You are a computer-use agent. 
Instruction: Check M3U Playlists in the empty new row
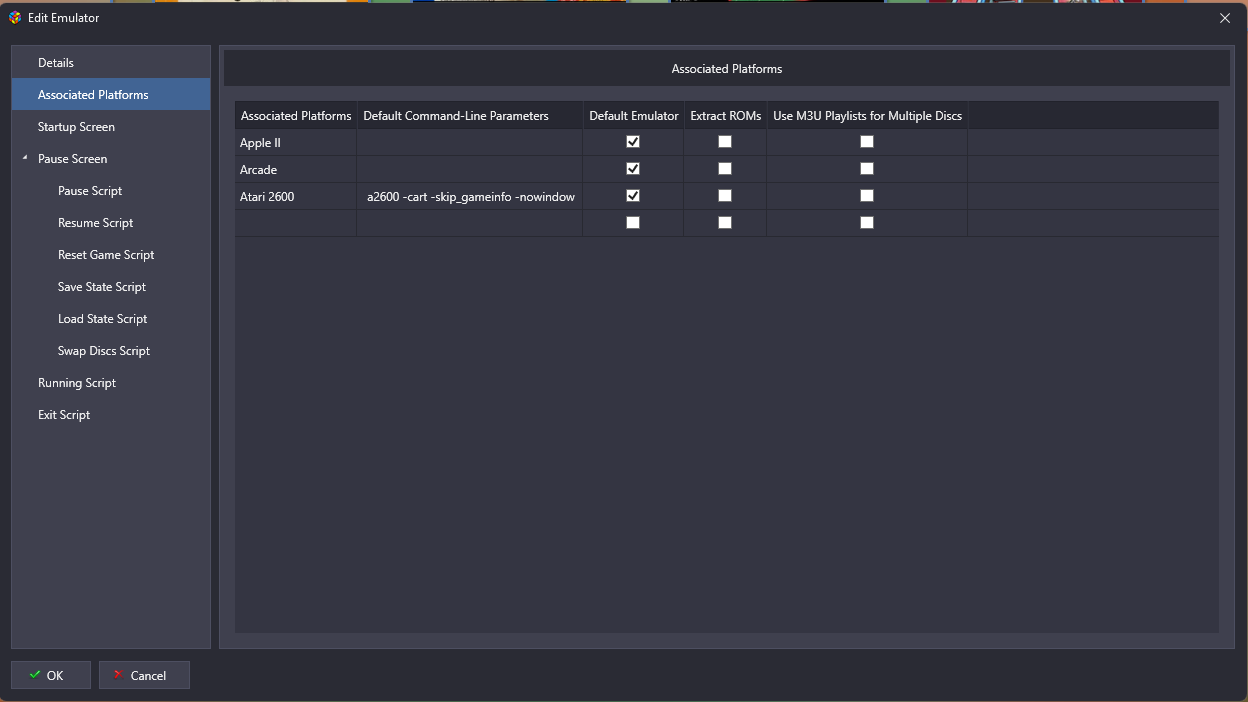click(867, 223)
